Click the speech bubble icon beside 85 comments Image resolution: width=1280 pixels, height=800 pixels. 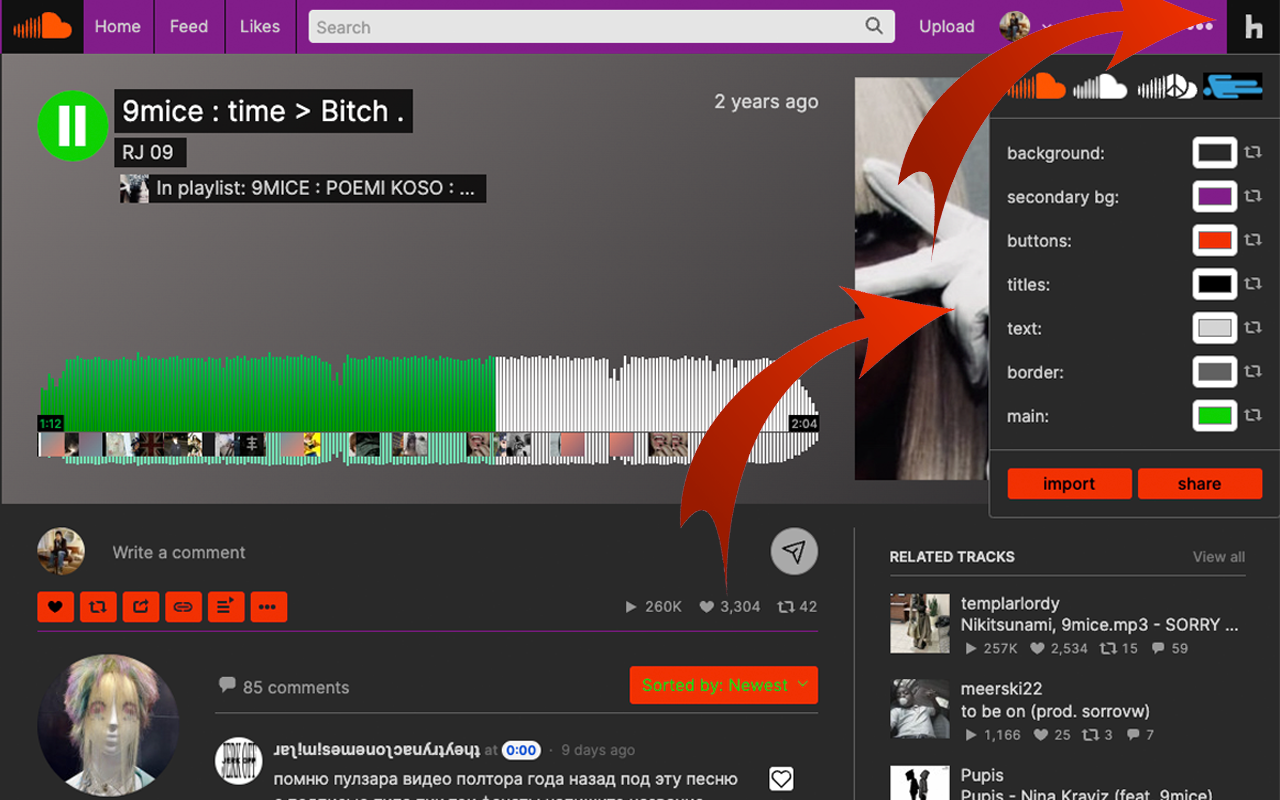coord(227,686)
